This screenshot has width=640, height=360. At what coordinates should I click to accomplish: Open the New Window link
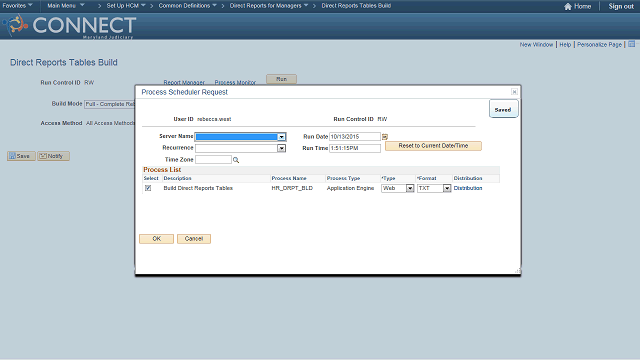(x=536, y=44)
